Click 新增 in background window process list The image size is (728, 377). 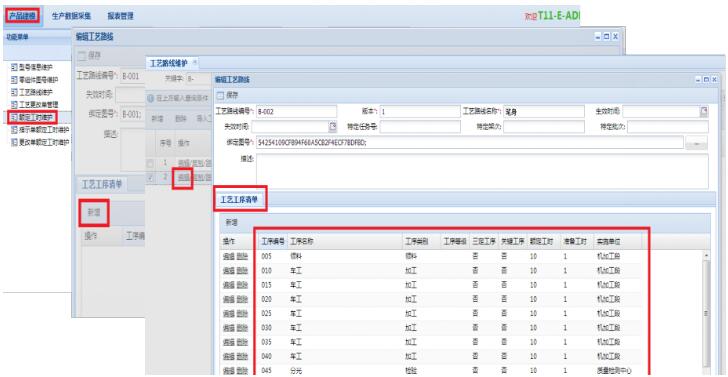click(x=94, y=212)
